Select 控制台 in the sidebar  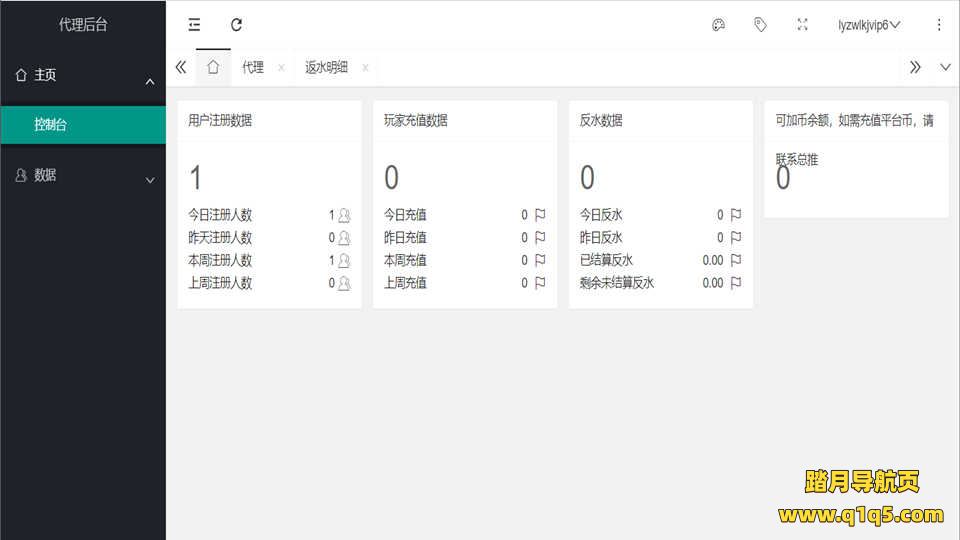click(x=83, y=125)
